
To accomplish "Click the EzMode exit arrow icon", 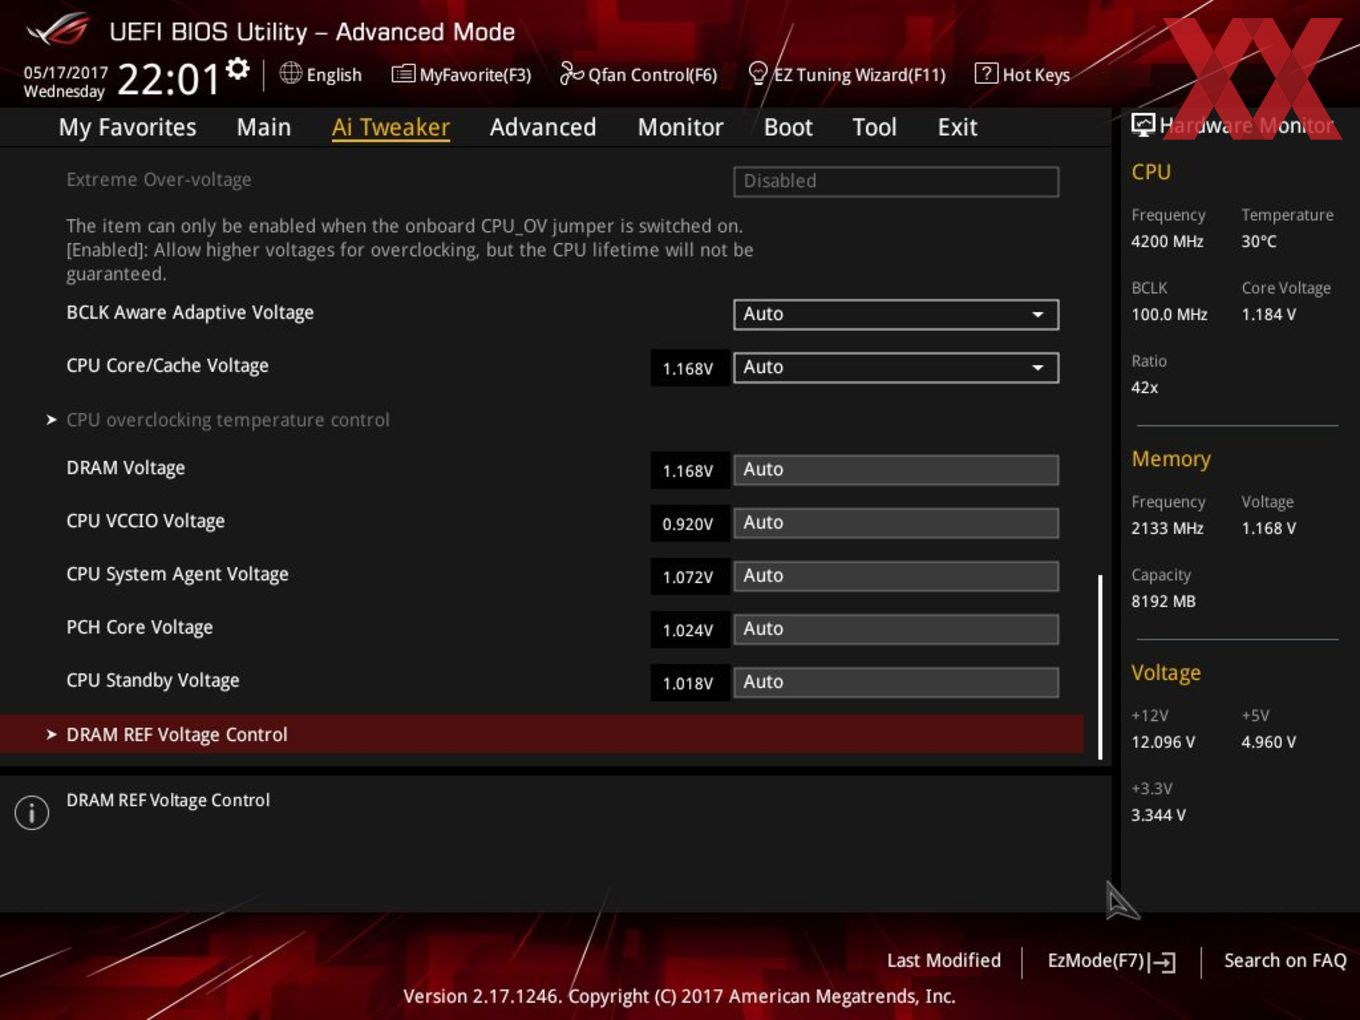I will click(1162, 962).
